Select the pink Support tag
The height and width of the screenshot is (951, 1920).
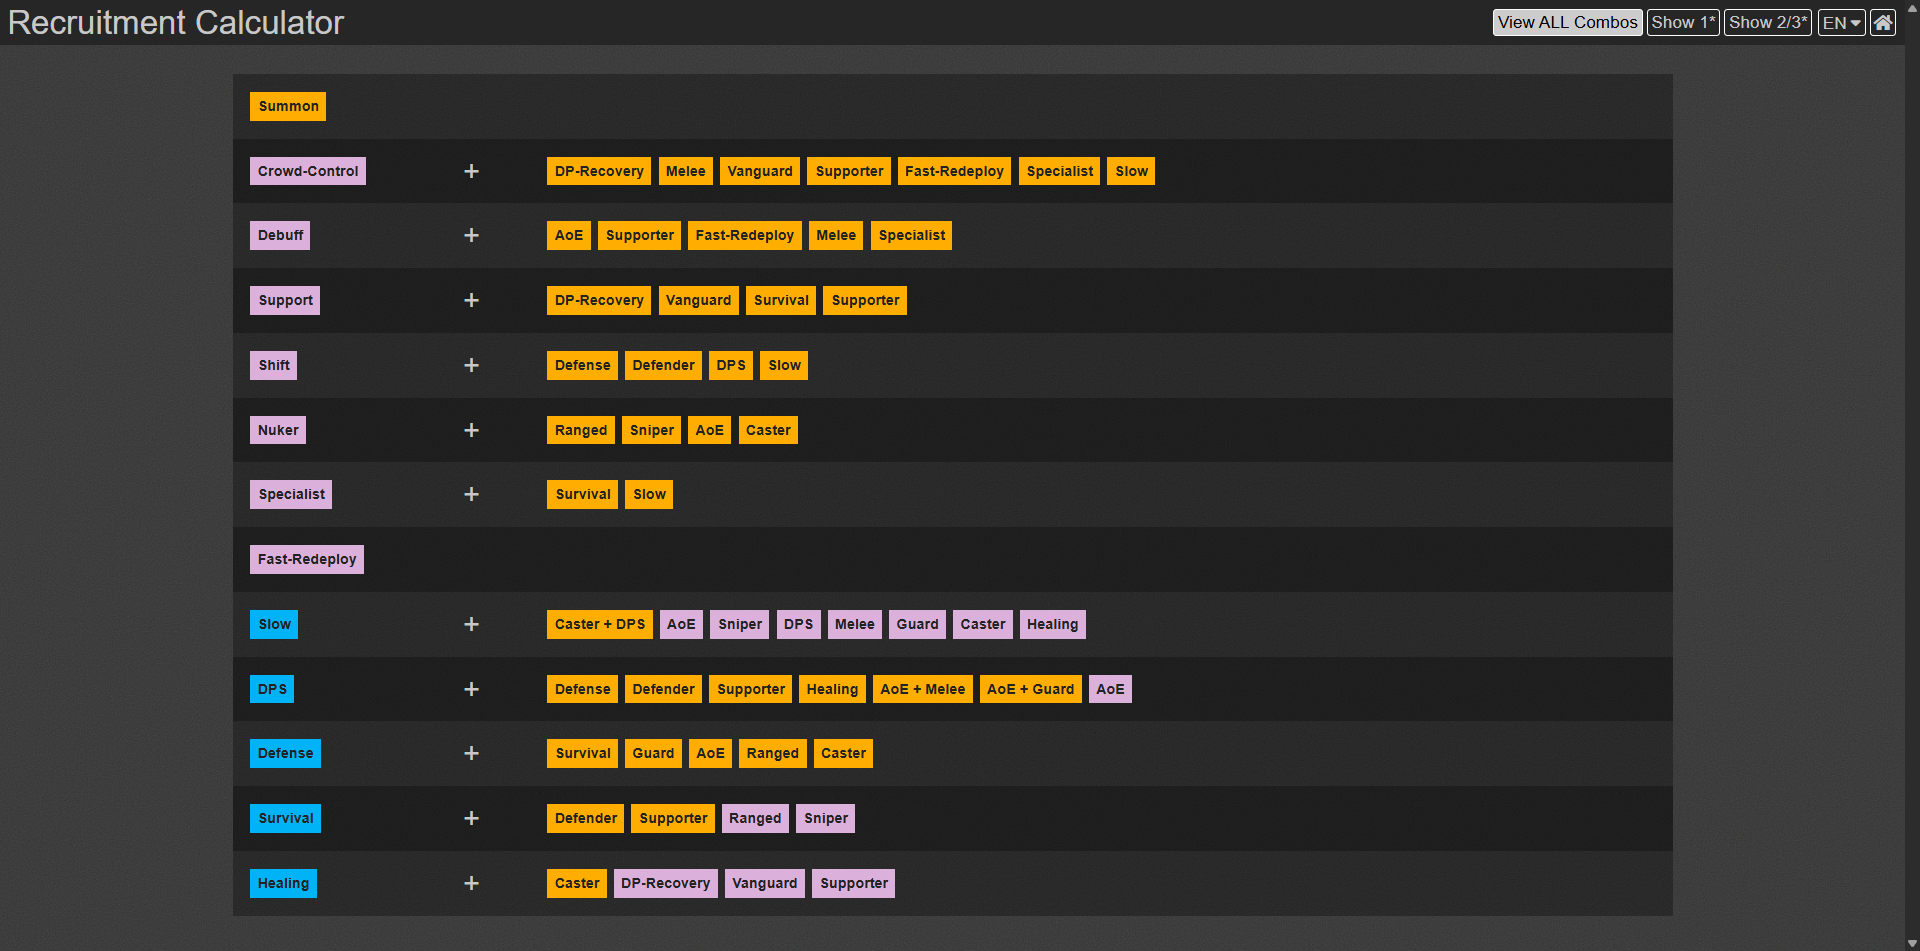coord(285,300)
